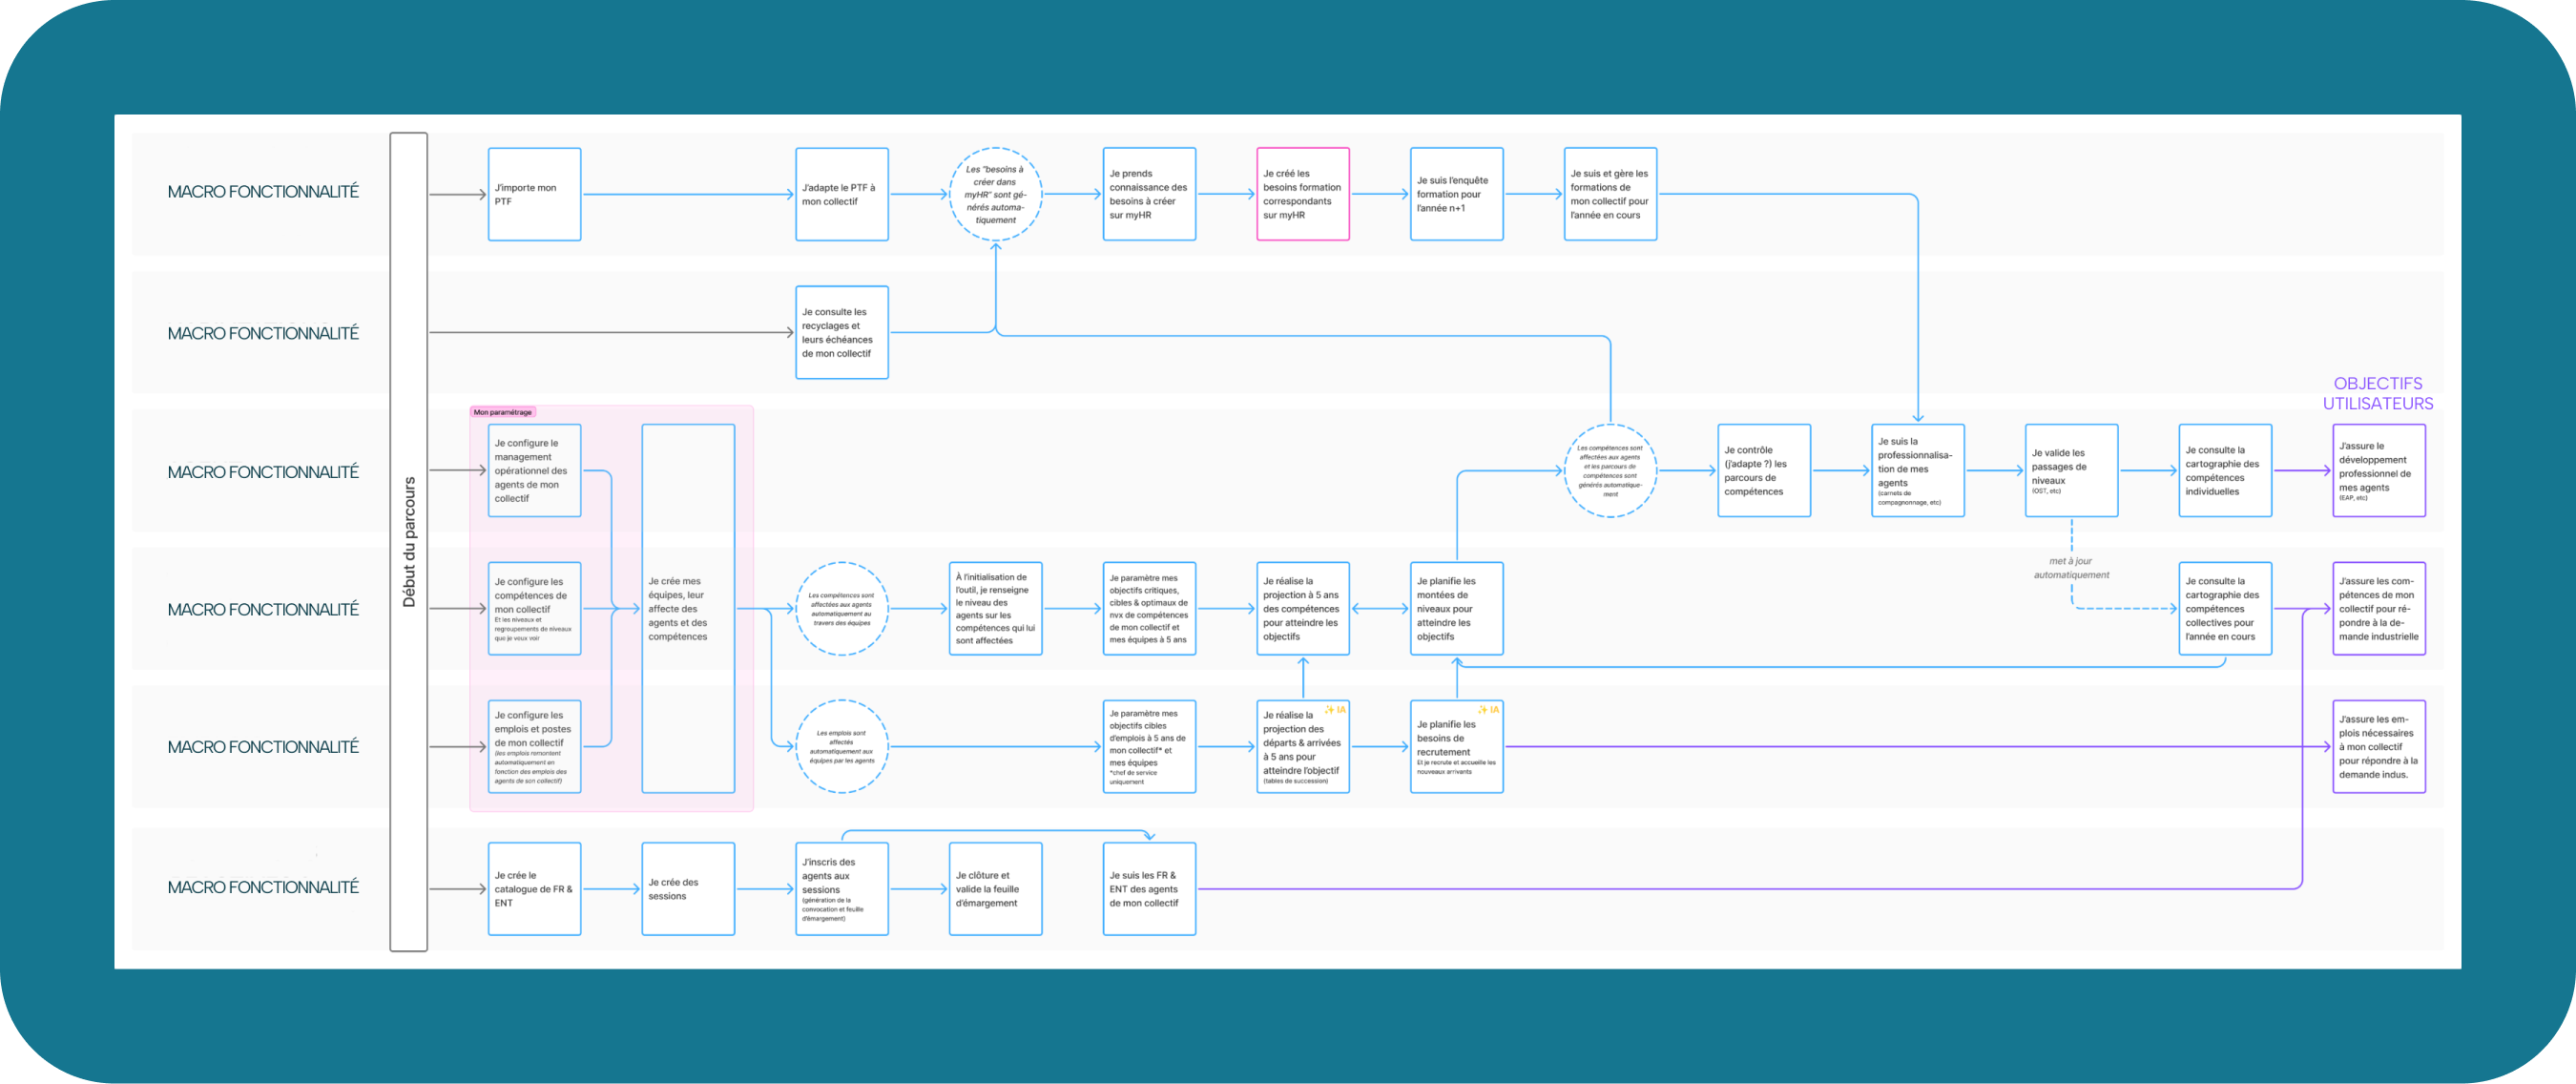Click the 'OBJECTIFS UTILISATEURS' heading

tap(2377, 393)
